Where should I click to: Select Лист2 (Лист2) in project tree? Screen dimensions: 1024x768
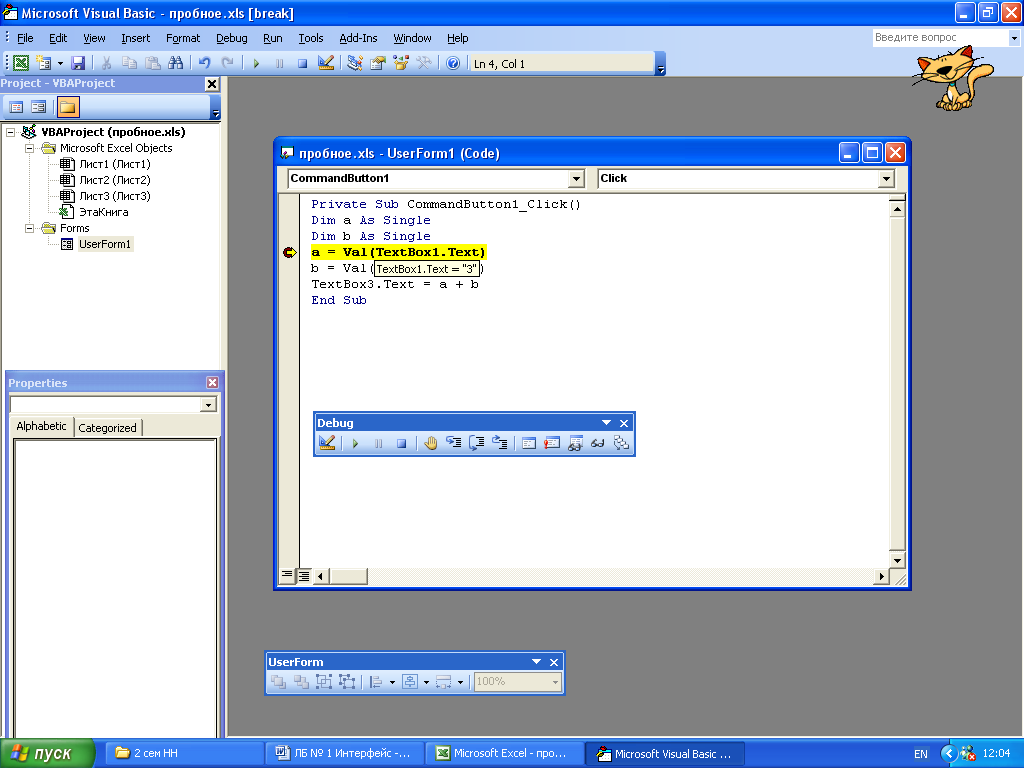pyautogui.click(x=114, y=180)
